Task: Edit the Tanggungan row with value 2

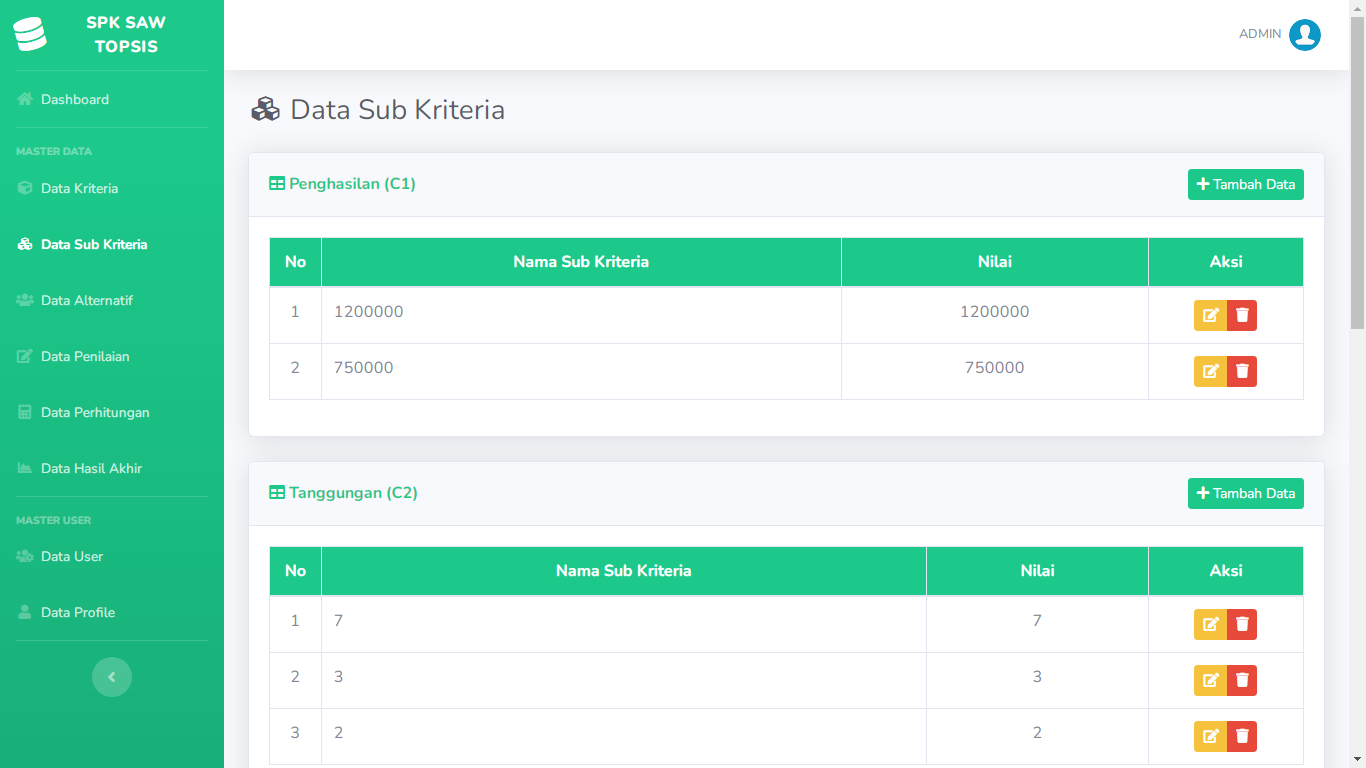Action: coord(1210,736)
